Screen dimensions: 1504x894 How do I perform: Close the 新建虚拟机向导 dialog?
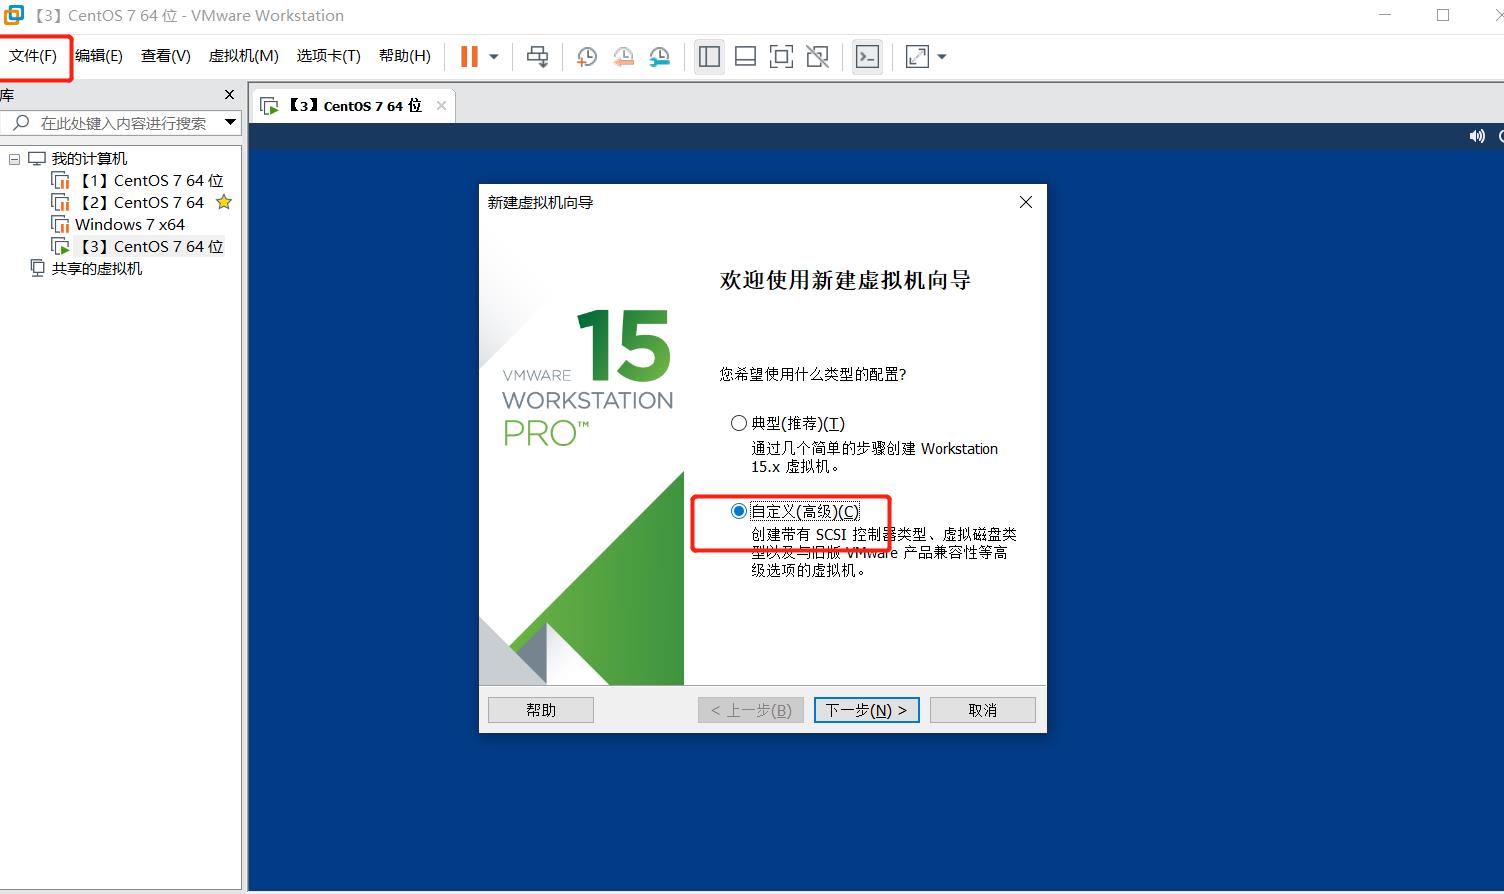[1025, 202]
